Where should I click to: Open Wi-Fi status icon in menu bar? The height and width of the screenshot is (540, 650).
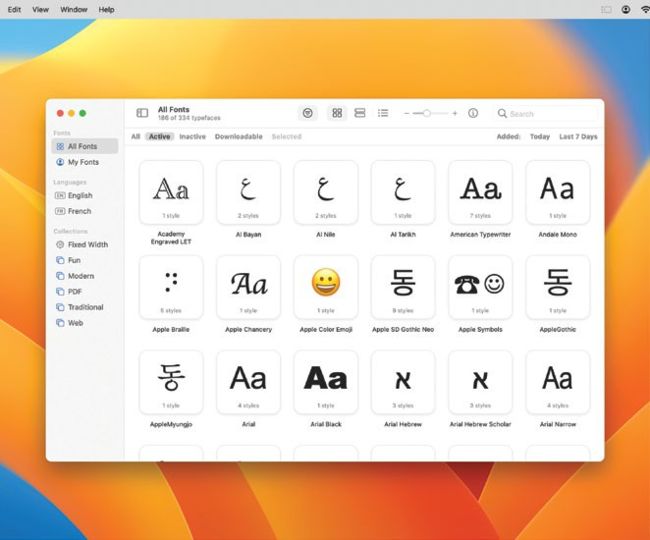(x=645, y=9)
